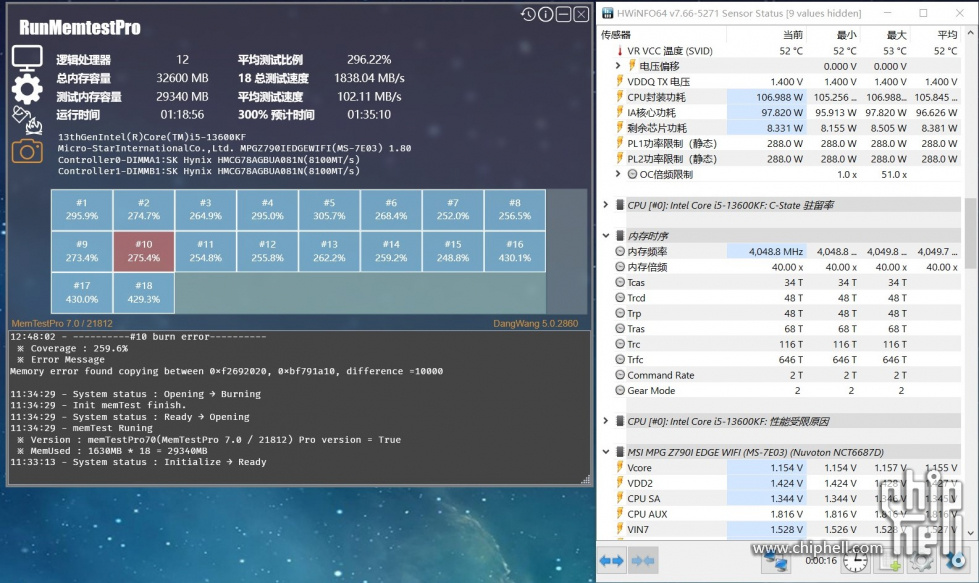The width and height of the screenshot is (979, 583).
Task: Click the blue X icon in HWiNFO toolbar
Action: 955,561
